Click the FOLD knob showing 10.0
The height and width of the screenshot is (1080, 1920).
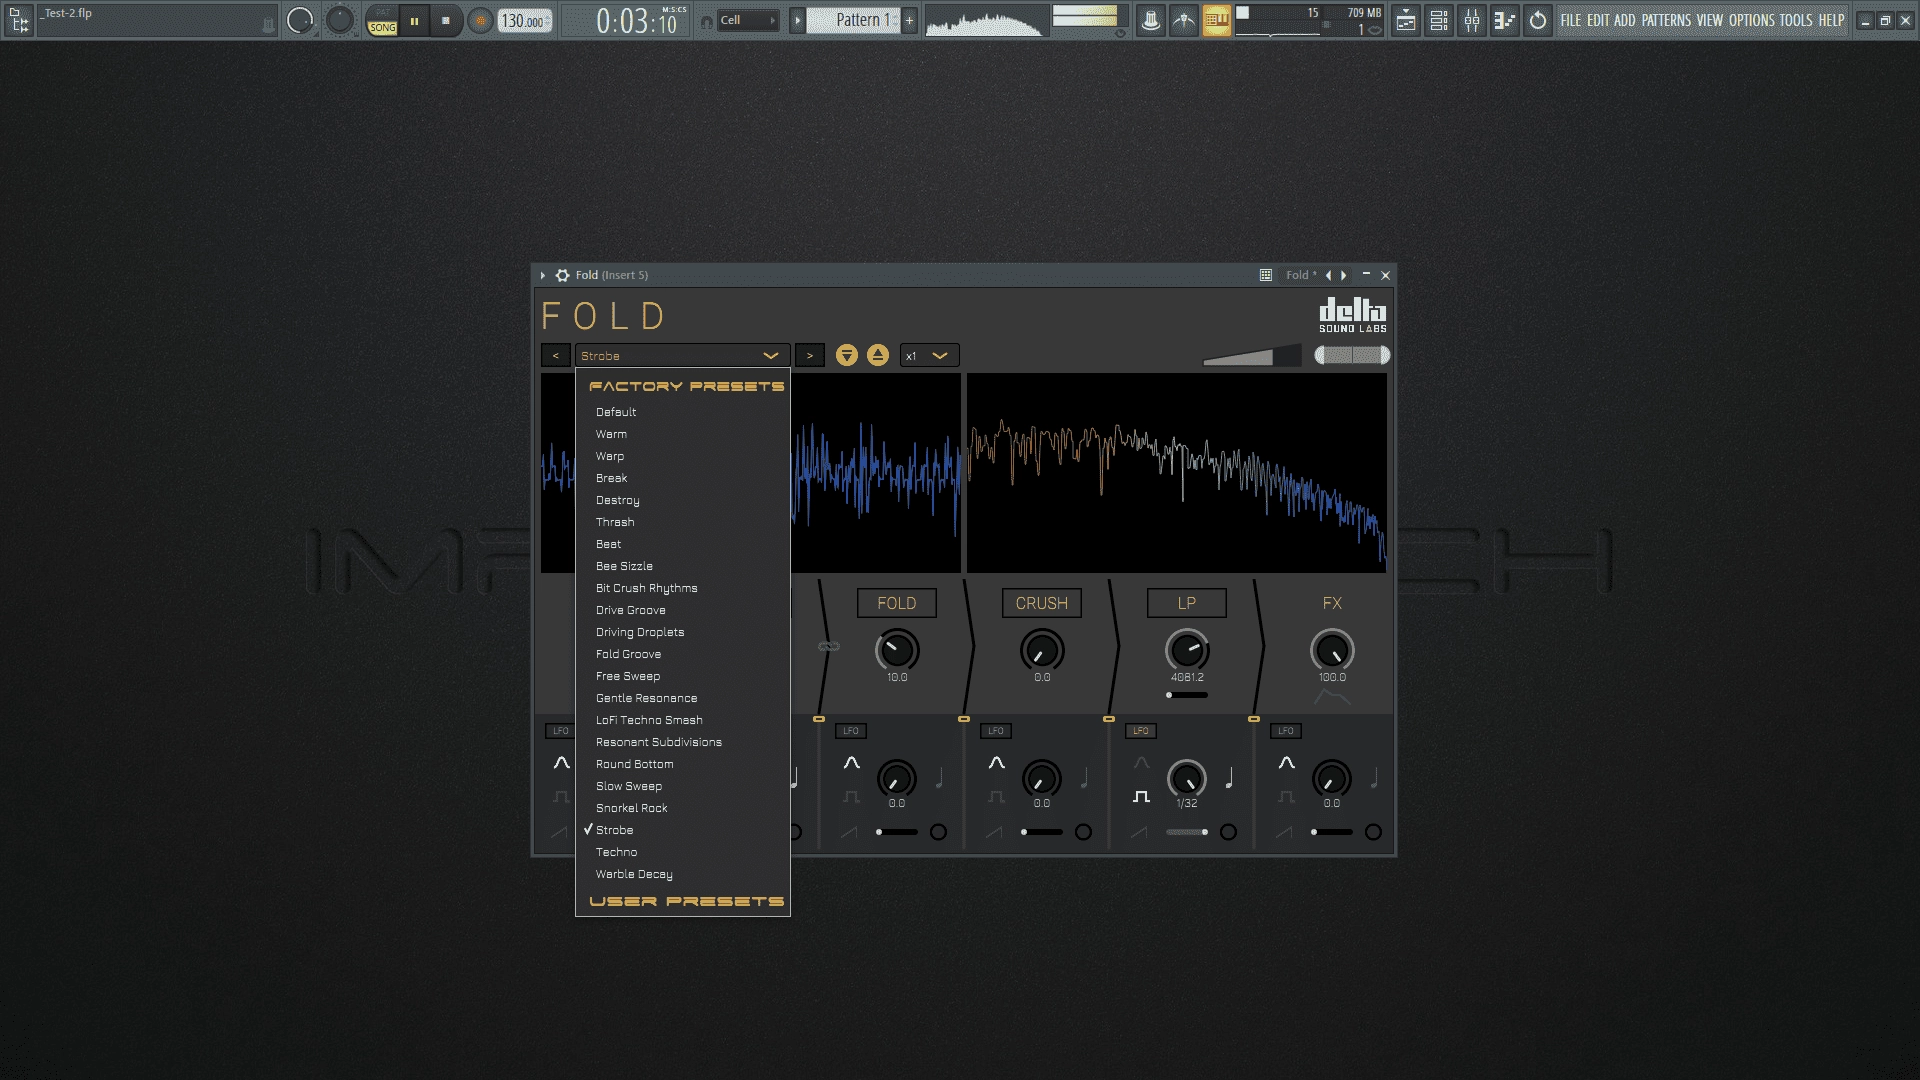tap(897, 651)
